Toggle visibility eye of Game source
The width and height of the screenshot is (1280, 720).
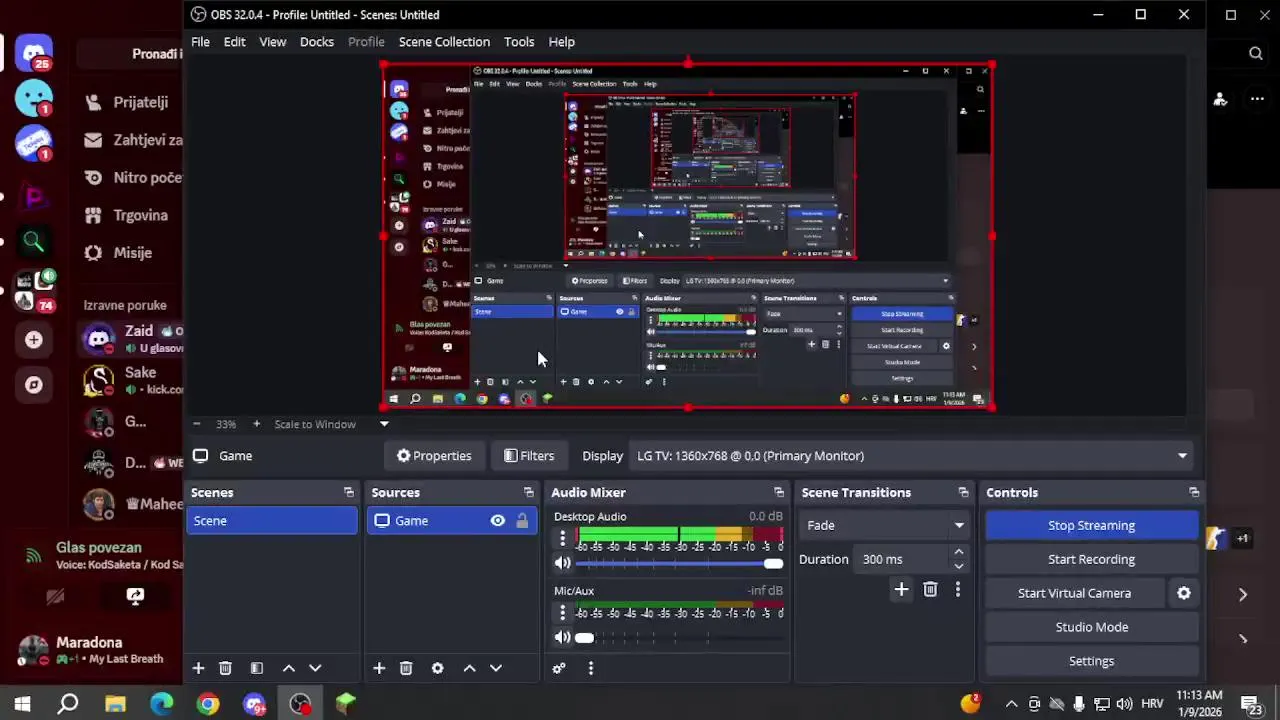[497, 521]
